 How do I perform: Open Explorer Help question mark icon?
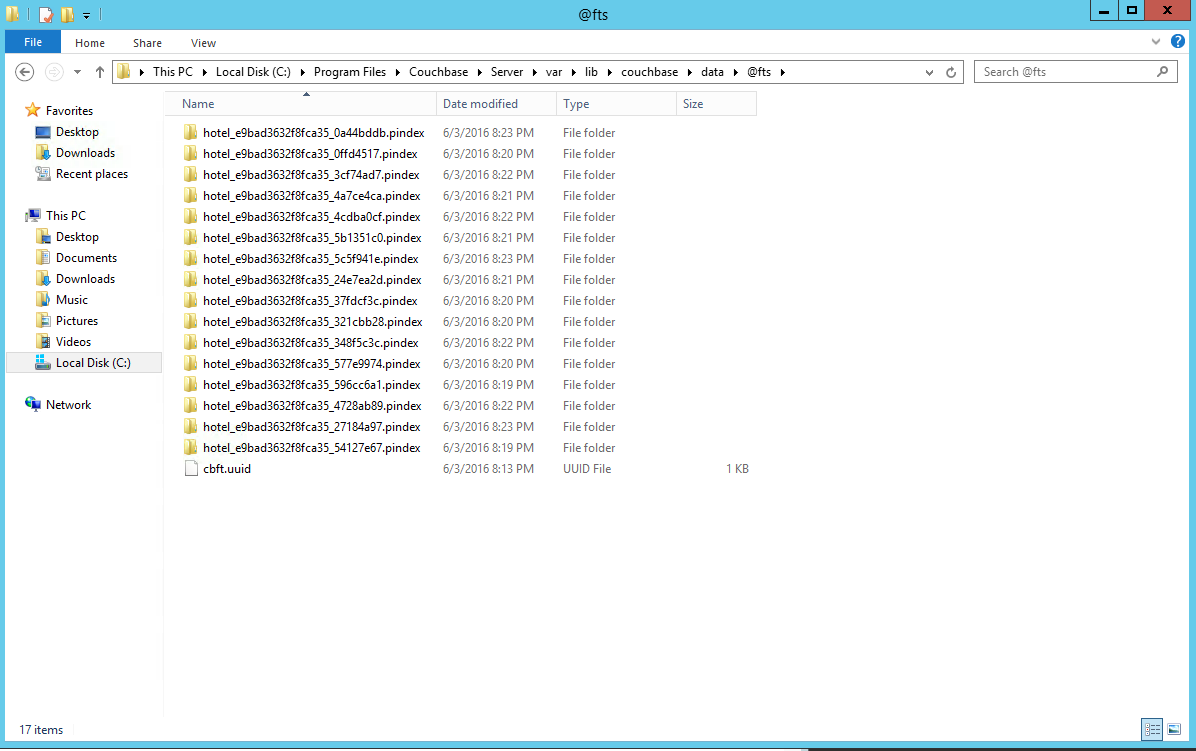(x=1178, y=42)
